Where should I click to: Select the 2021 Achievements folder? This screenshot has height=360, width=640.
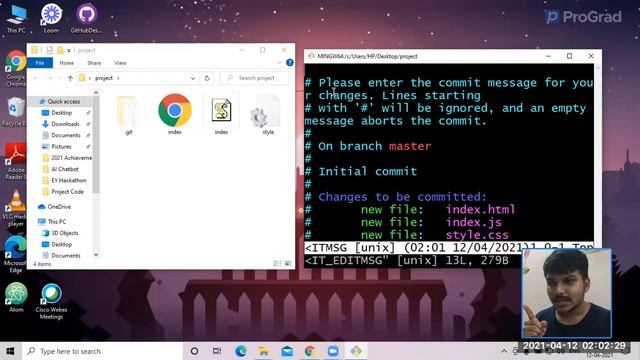pyautogui.click(x=68, y=158)
